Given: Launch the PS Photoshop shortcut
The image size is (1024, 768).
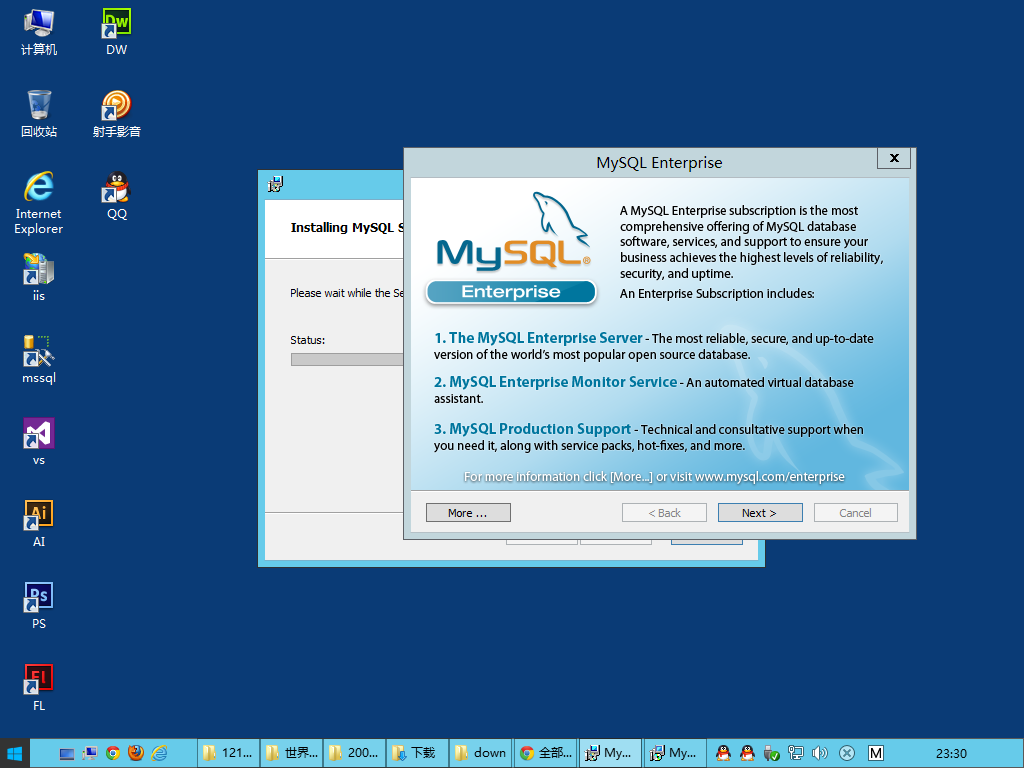Looking at the screenshot, I should coord(39,606).
